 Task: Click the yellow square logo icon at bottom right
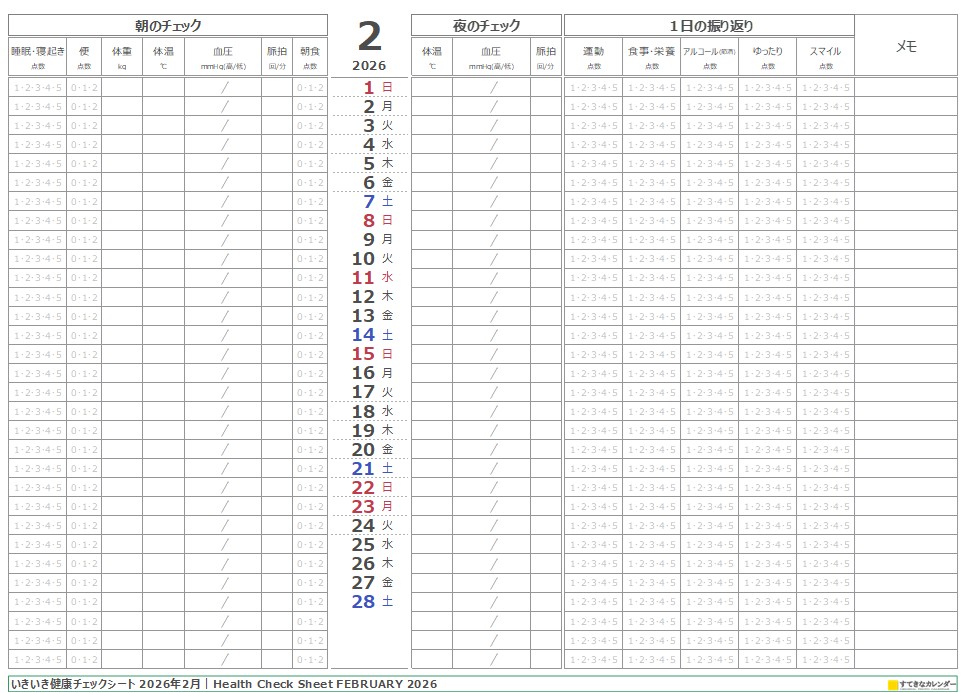click(x=893, y=685)
